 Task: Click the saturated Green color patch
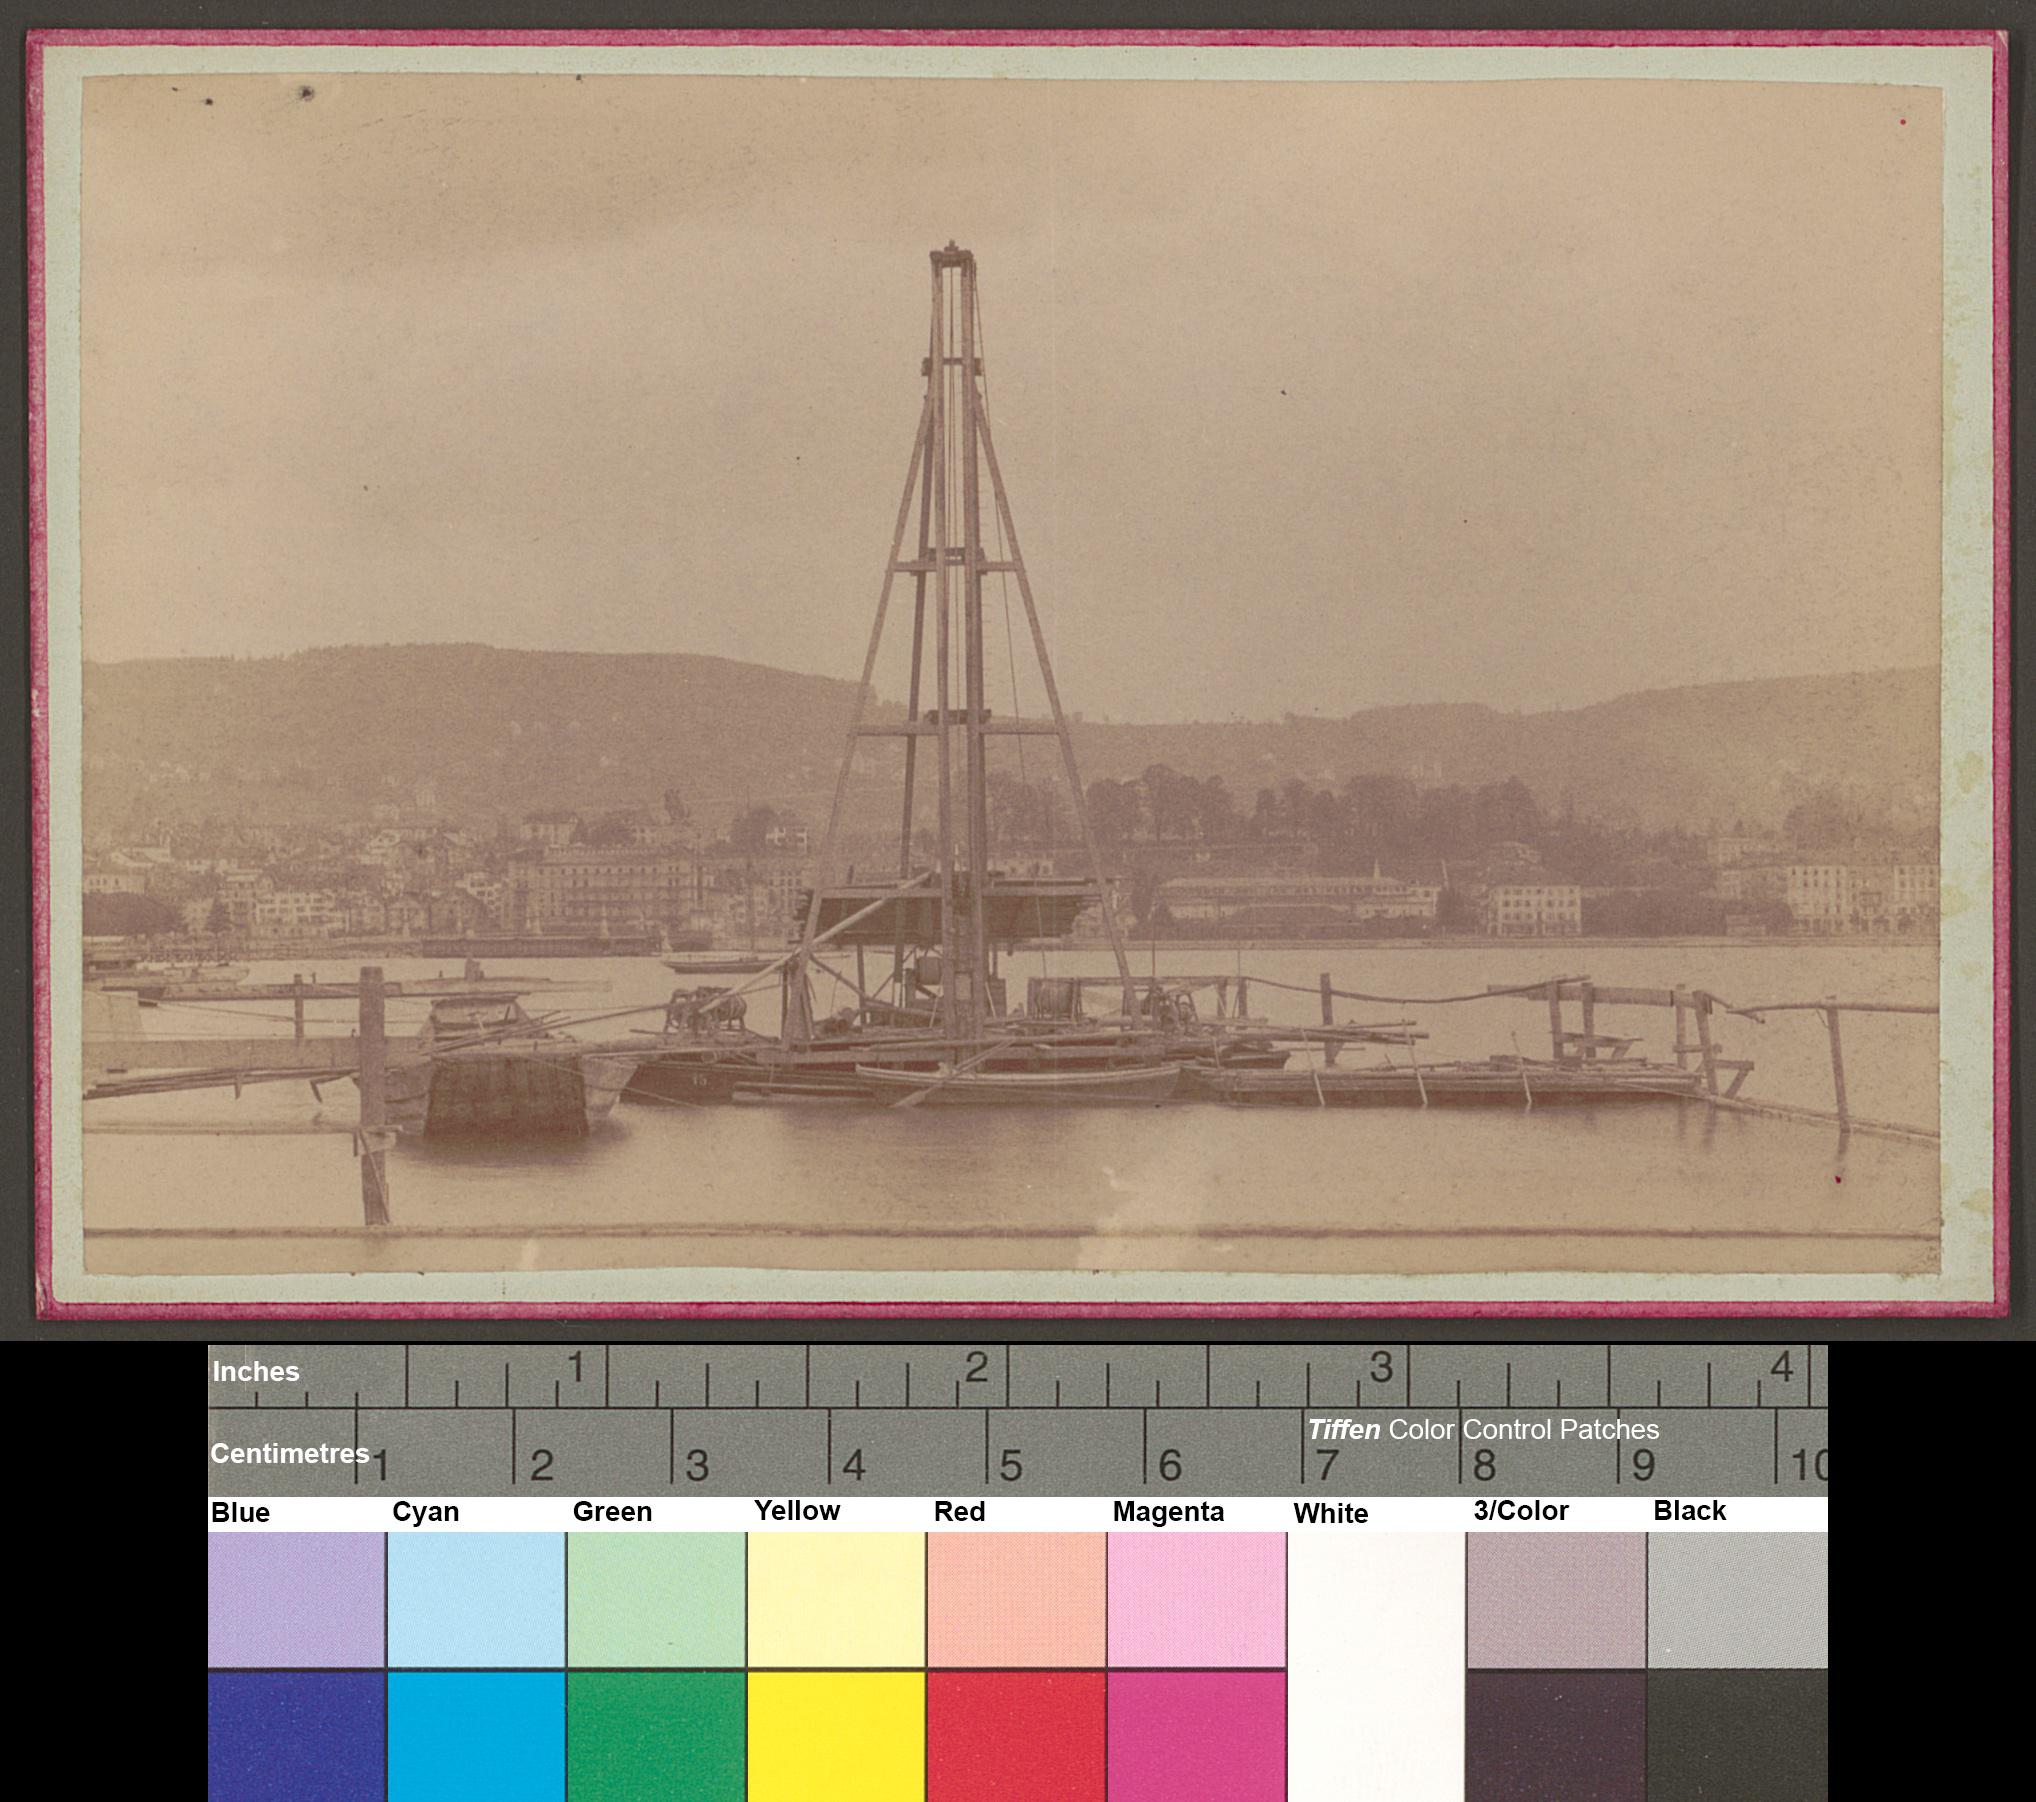(656, 1736)
